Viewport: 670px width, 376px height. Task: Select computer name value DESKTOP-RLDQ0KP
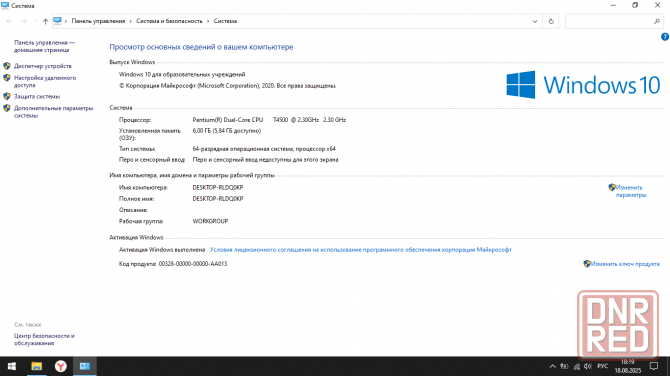tap(217, 187)
